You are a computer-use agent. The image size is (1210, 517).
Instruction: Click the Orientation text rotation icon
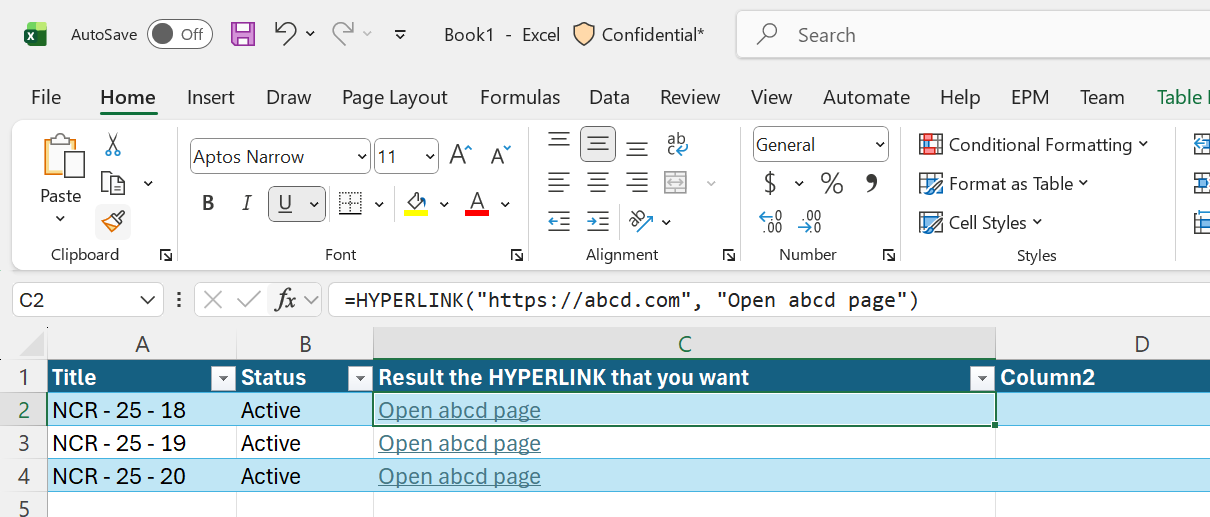pyautogui.click(x=640, y=221)
